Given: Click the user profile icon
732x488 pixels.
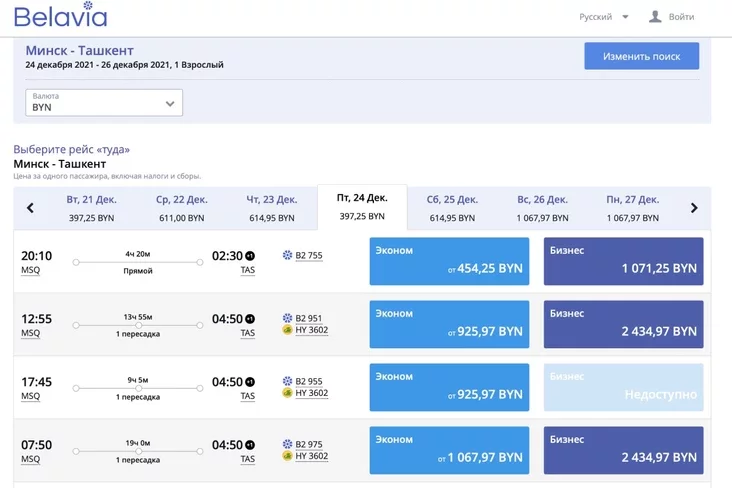Looking at the screenshot, I should (655, 17).
